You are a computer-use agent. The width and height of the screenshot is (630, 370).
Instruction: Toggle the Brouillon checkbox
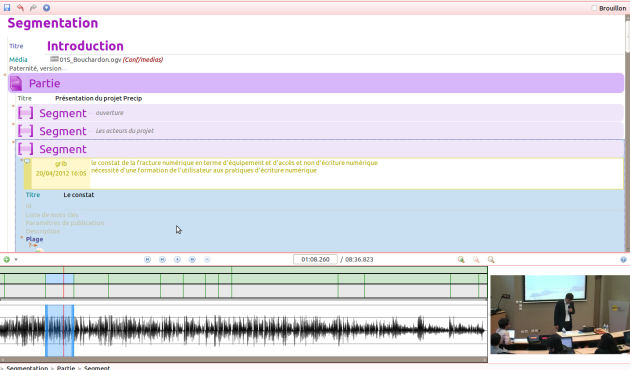[x=594, y=8]
